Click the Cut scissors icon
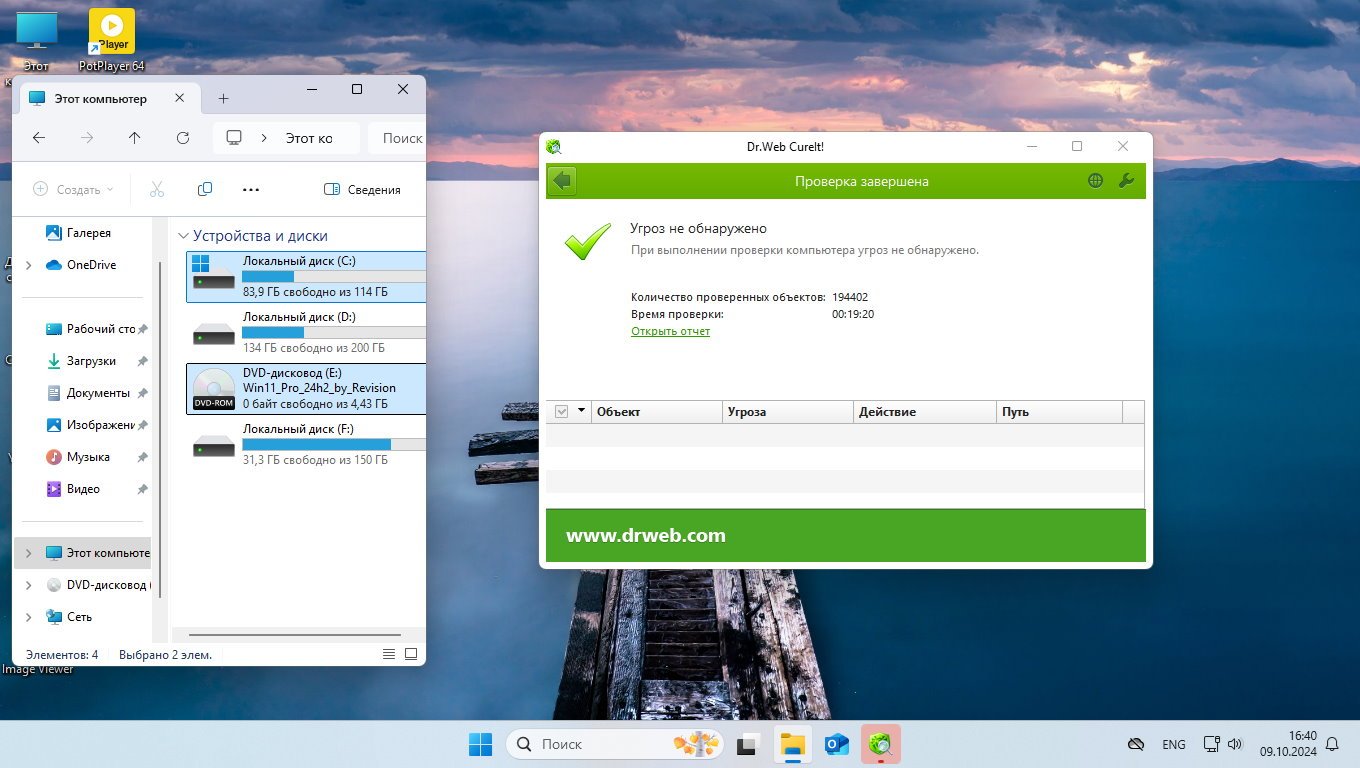 [x=157, y=189]
